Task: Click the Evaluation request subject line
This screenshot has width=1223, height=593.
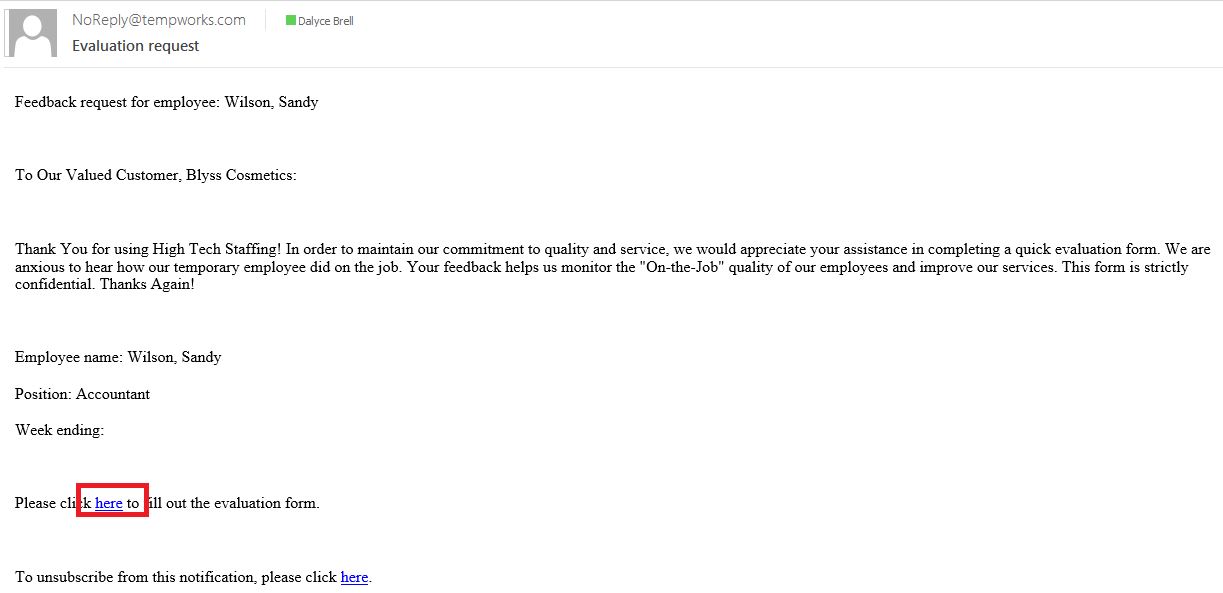Action: coord(135,46)
